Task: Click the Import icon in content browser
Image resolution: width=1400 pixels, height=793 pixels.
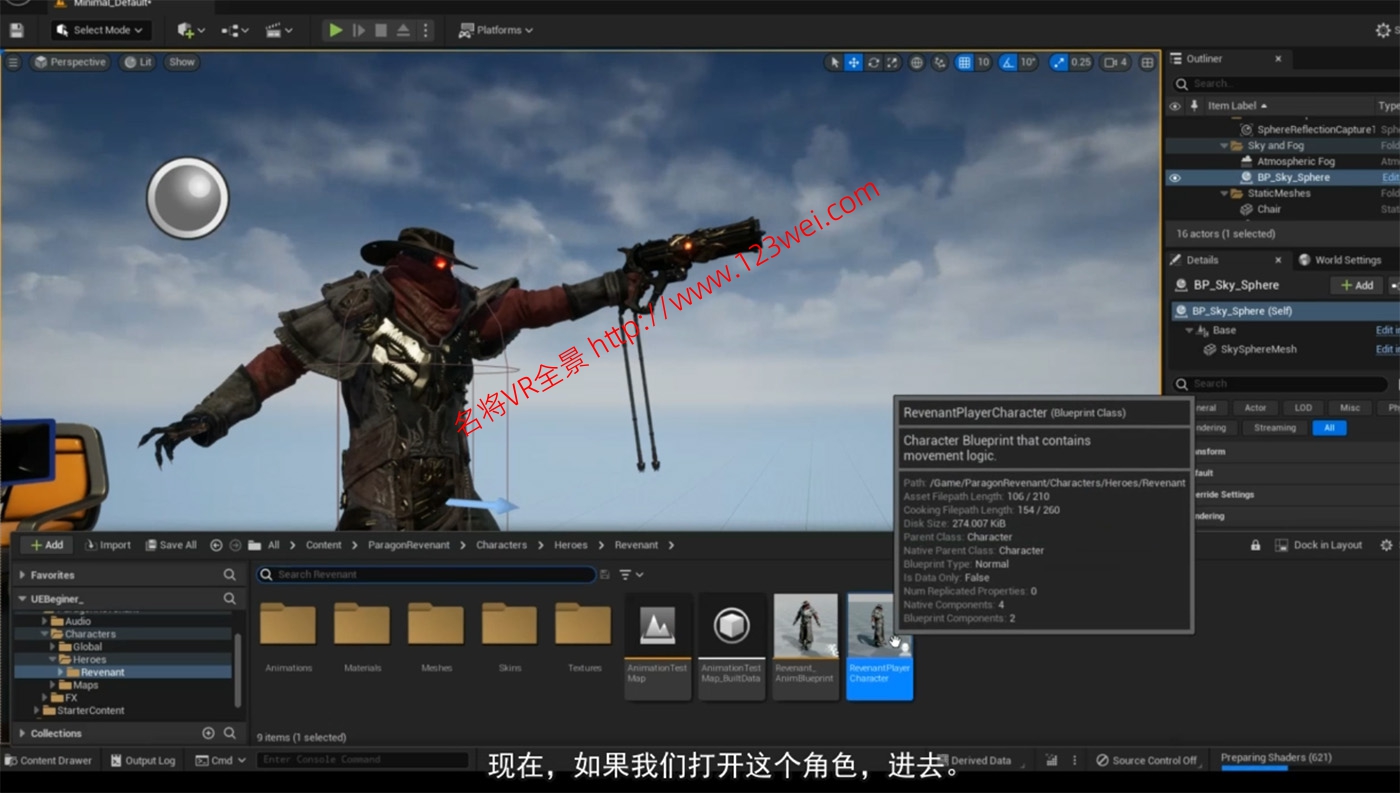Action: pyautogui.click(x=109, y=544)
